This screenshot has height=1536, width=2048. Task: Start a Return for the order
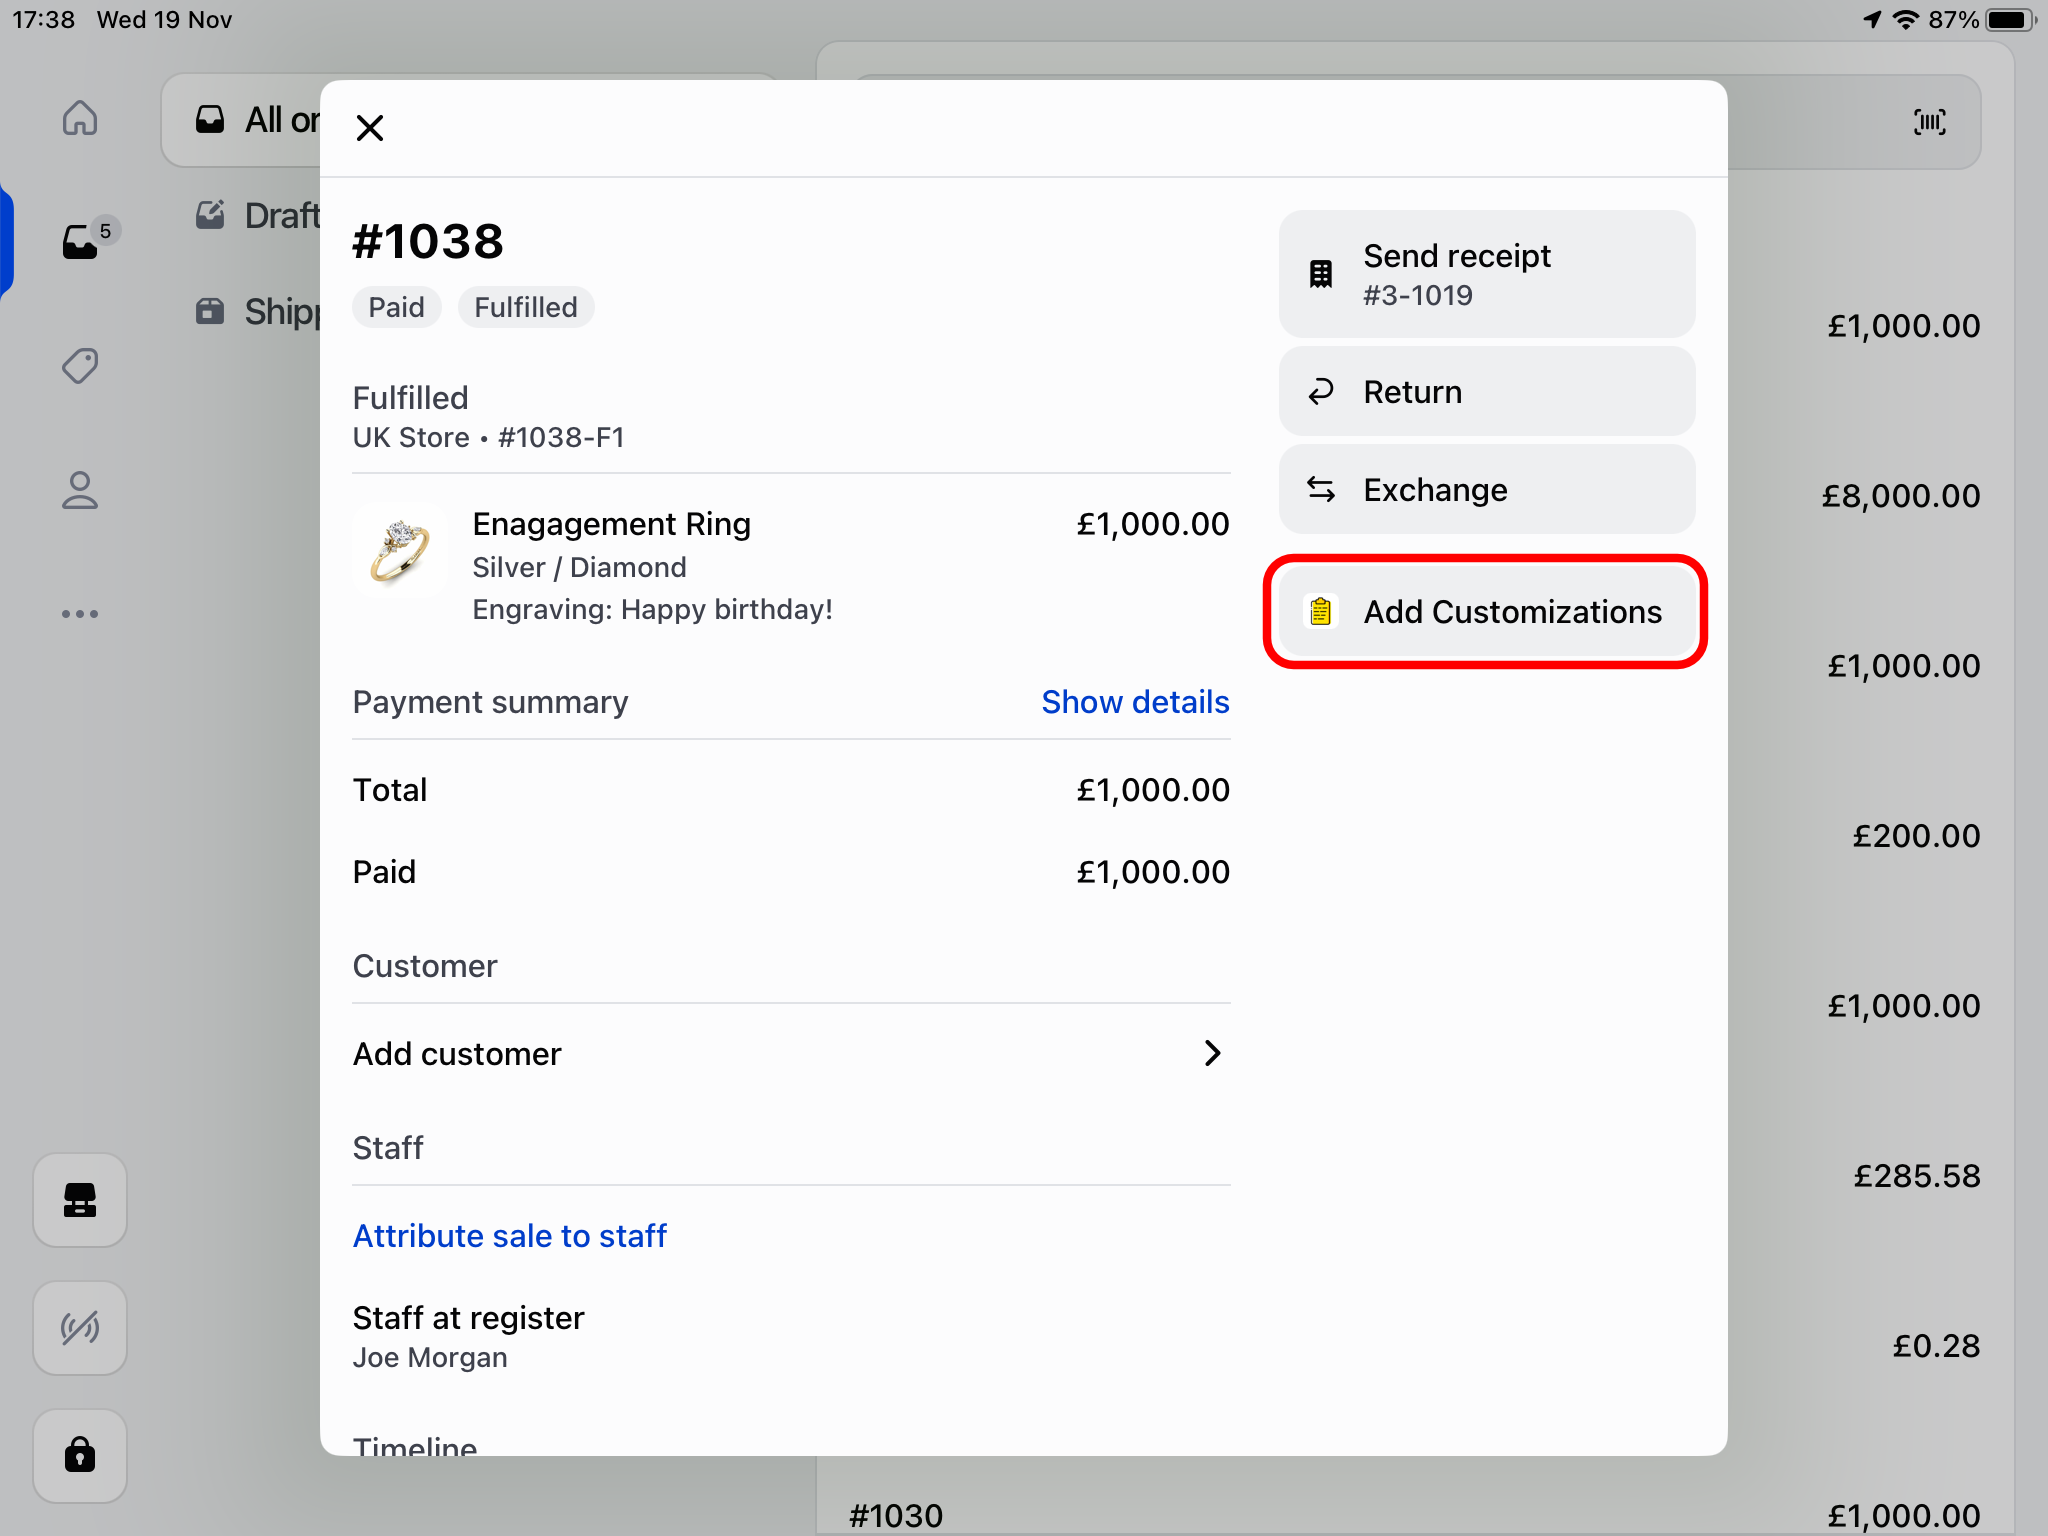1486,392
